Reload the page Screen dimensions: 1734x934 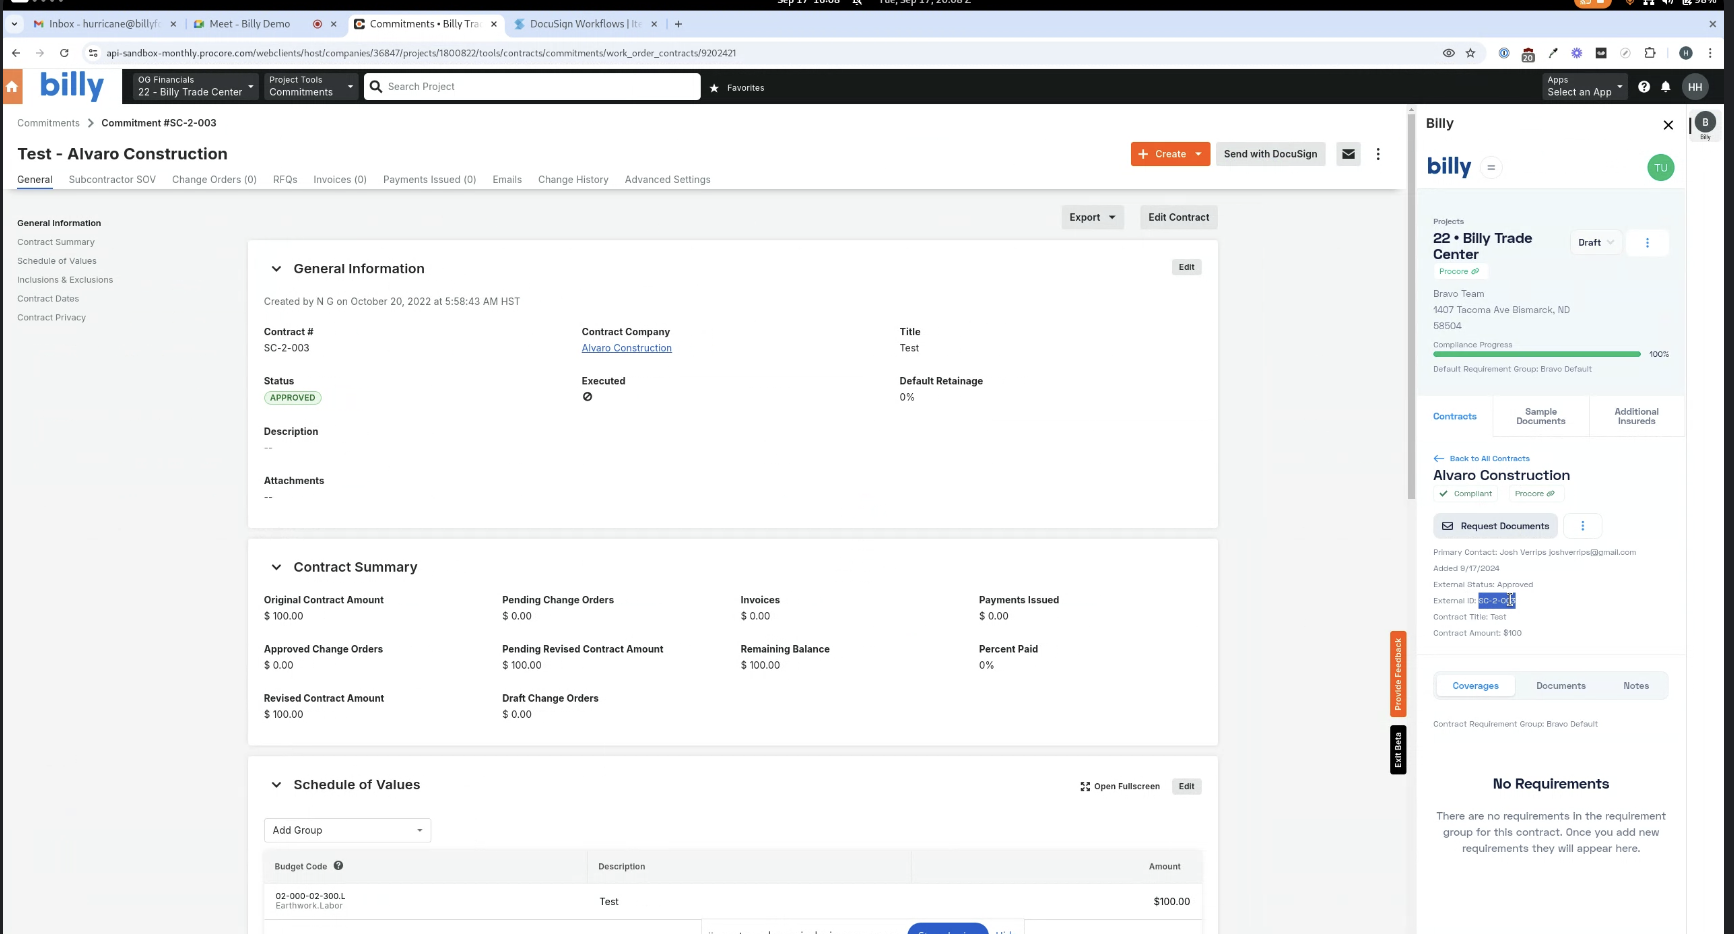click(64, 53)
